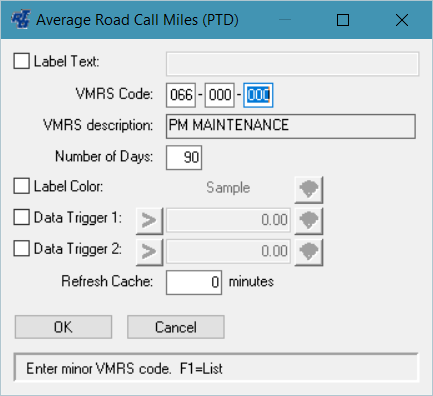This screenshot has height=396, width=433.
Task: Click the Sample color preview text
Action: point(228,187)
